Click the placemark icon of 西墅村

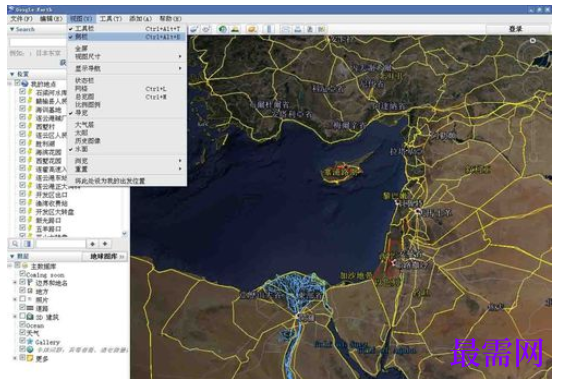click(31, 126)
